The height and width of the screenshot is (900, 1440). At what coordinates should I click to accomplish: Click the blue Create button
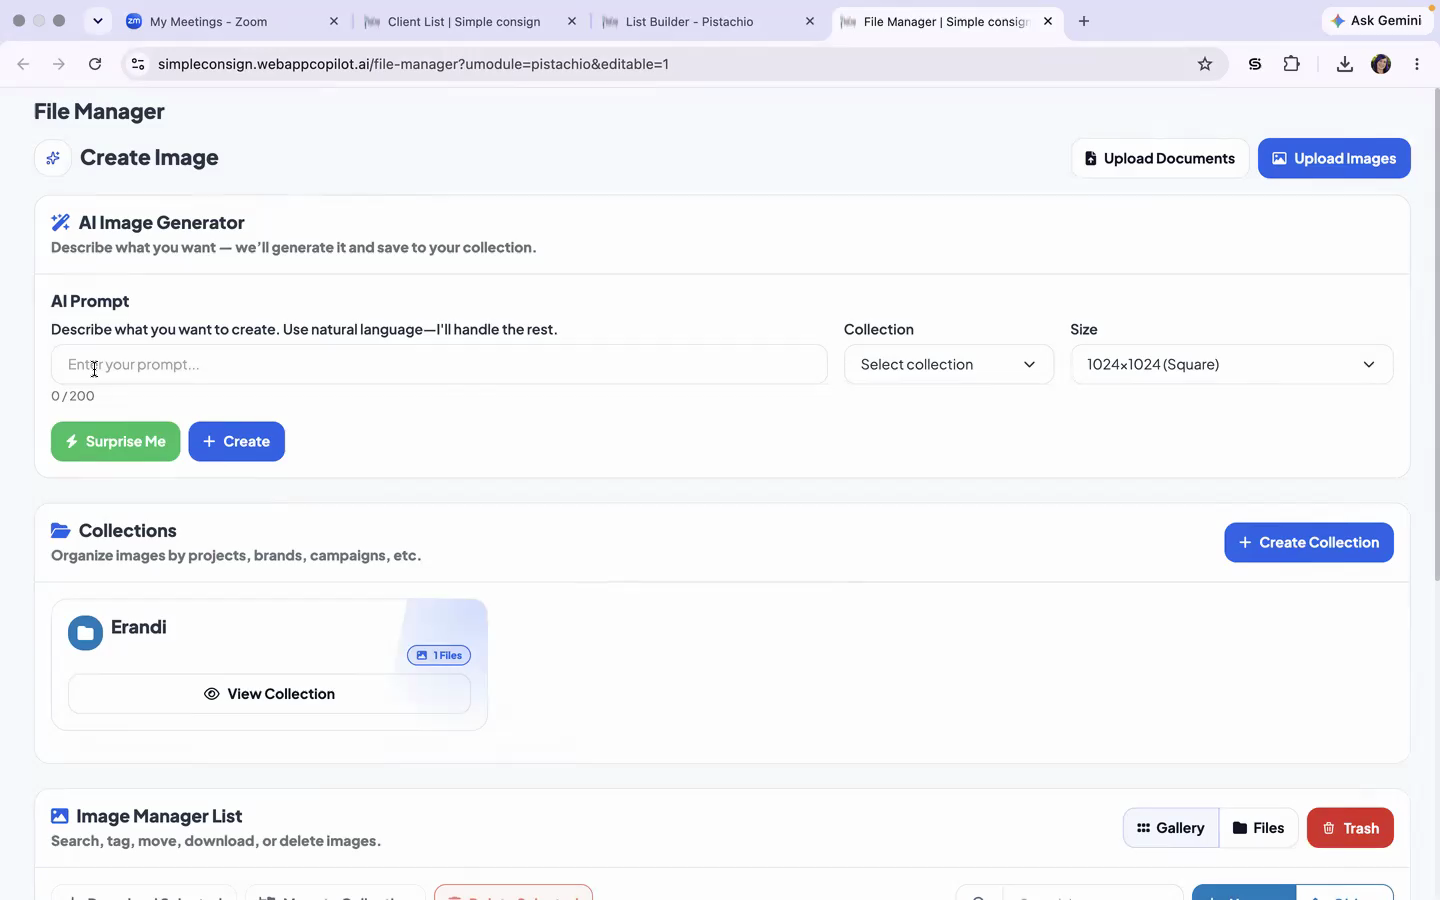pos(237,441)
